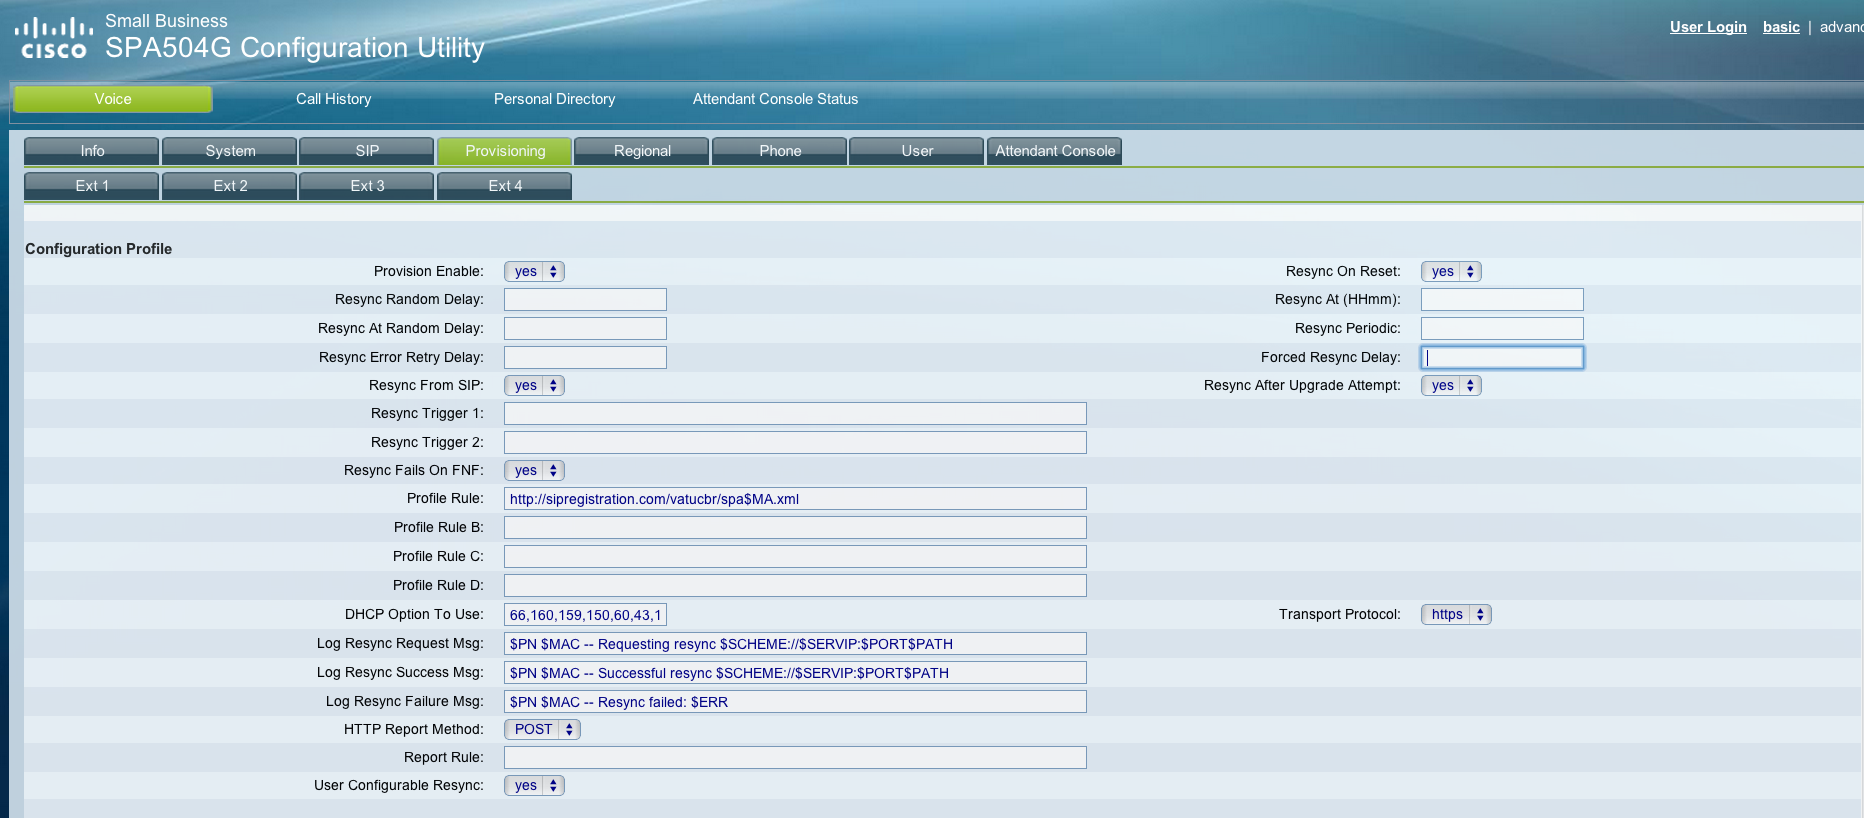
Task: Click the User Login link
Action: pyautogui.click(x=1708, y=27)
